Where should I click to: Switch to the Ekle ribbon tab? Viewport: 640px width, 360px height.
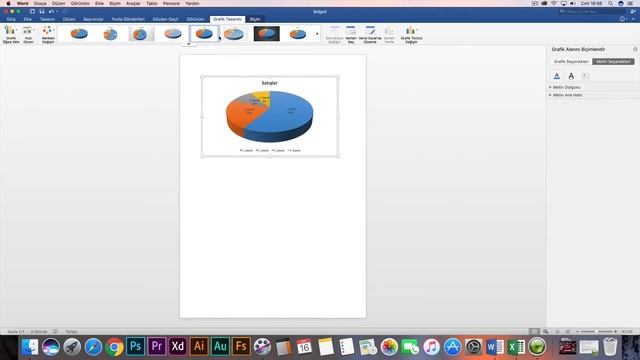[27, 19]
